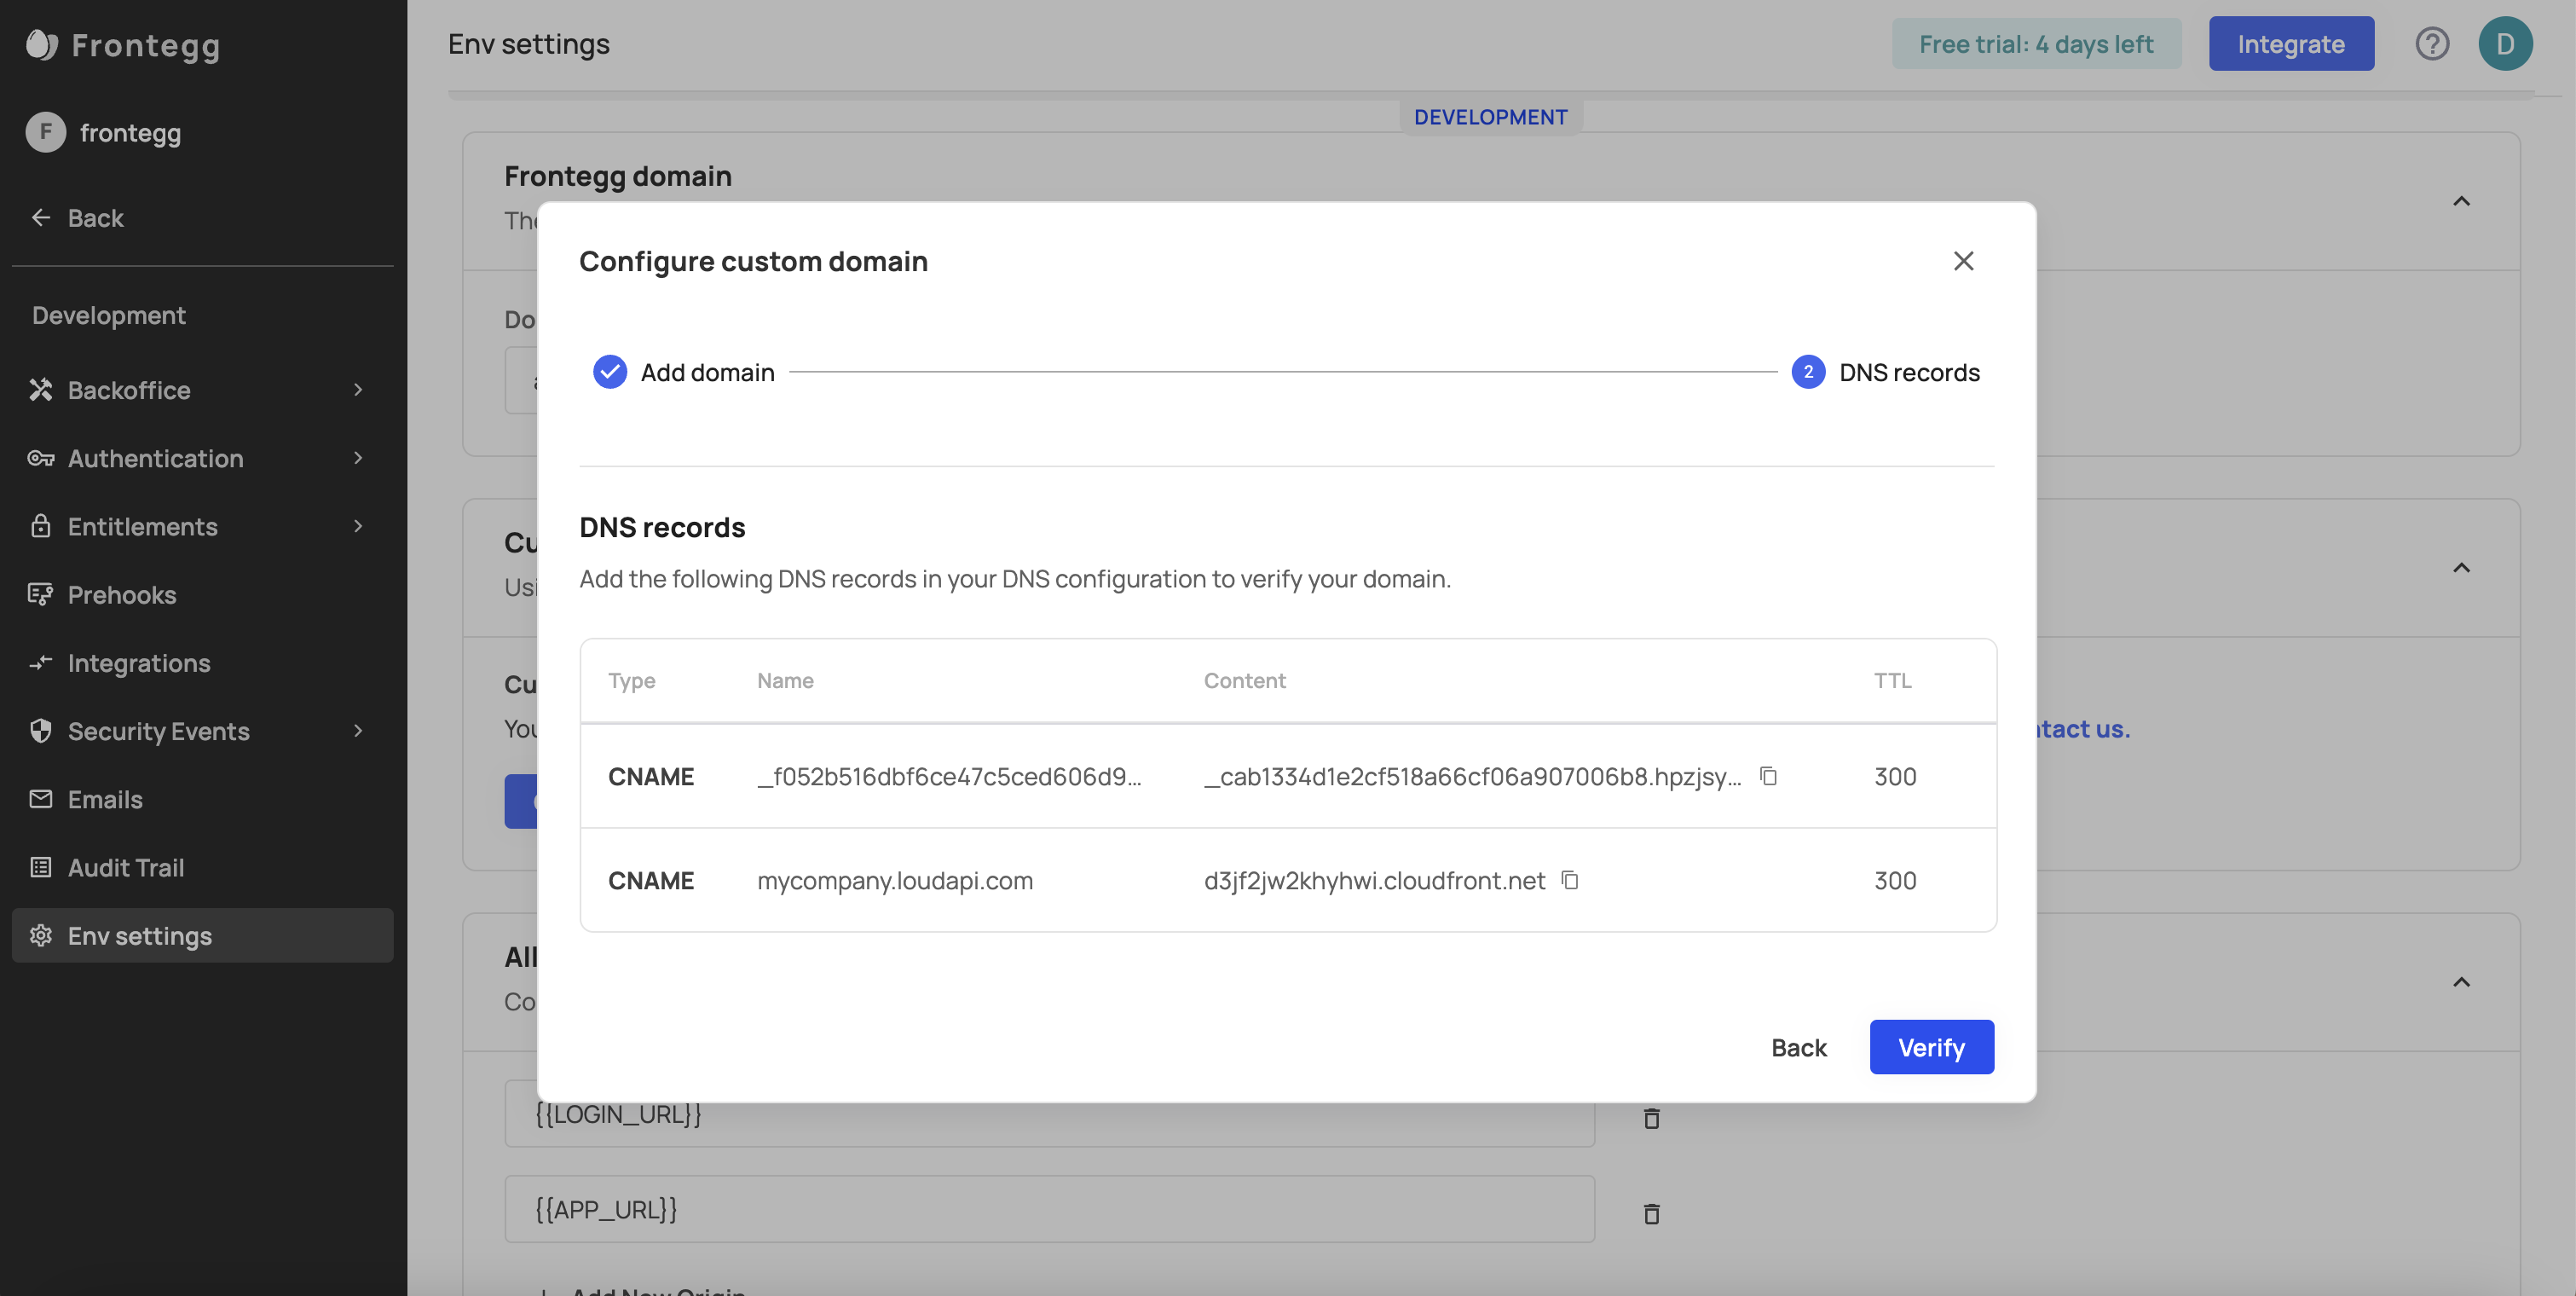This screenshot has height=1296, width=2576.
Task: Open Audit Trail in sidebar
Action: [126, 867]
